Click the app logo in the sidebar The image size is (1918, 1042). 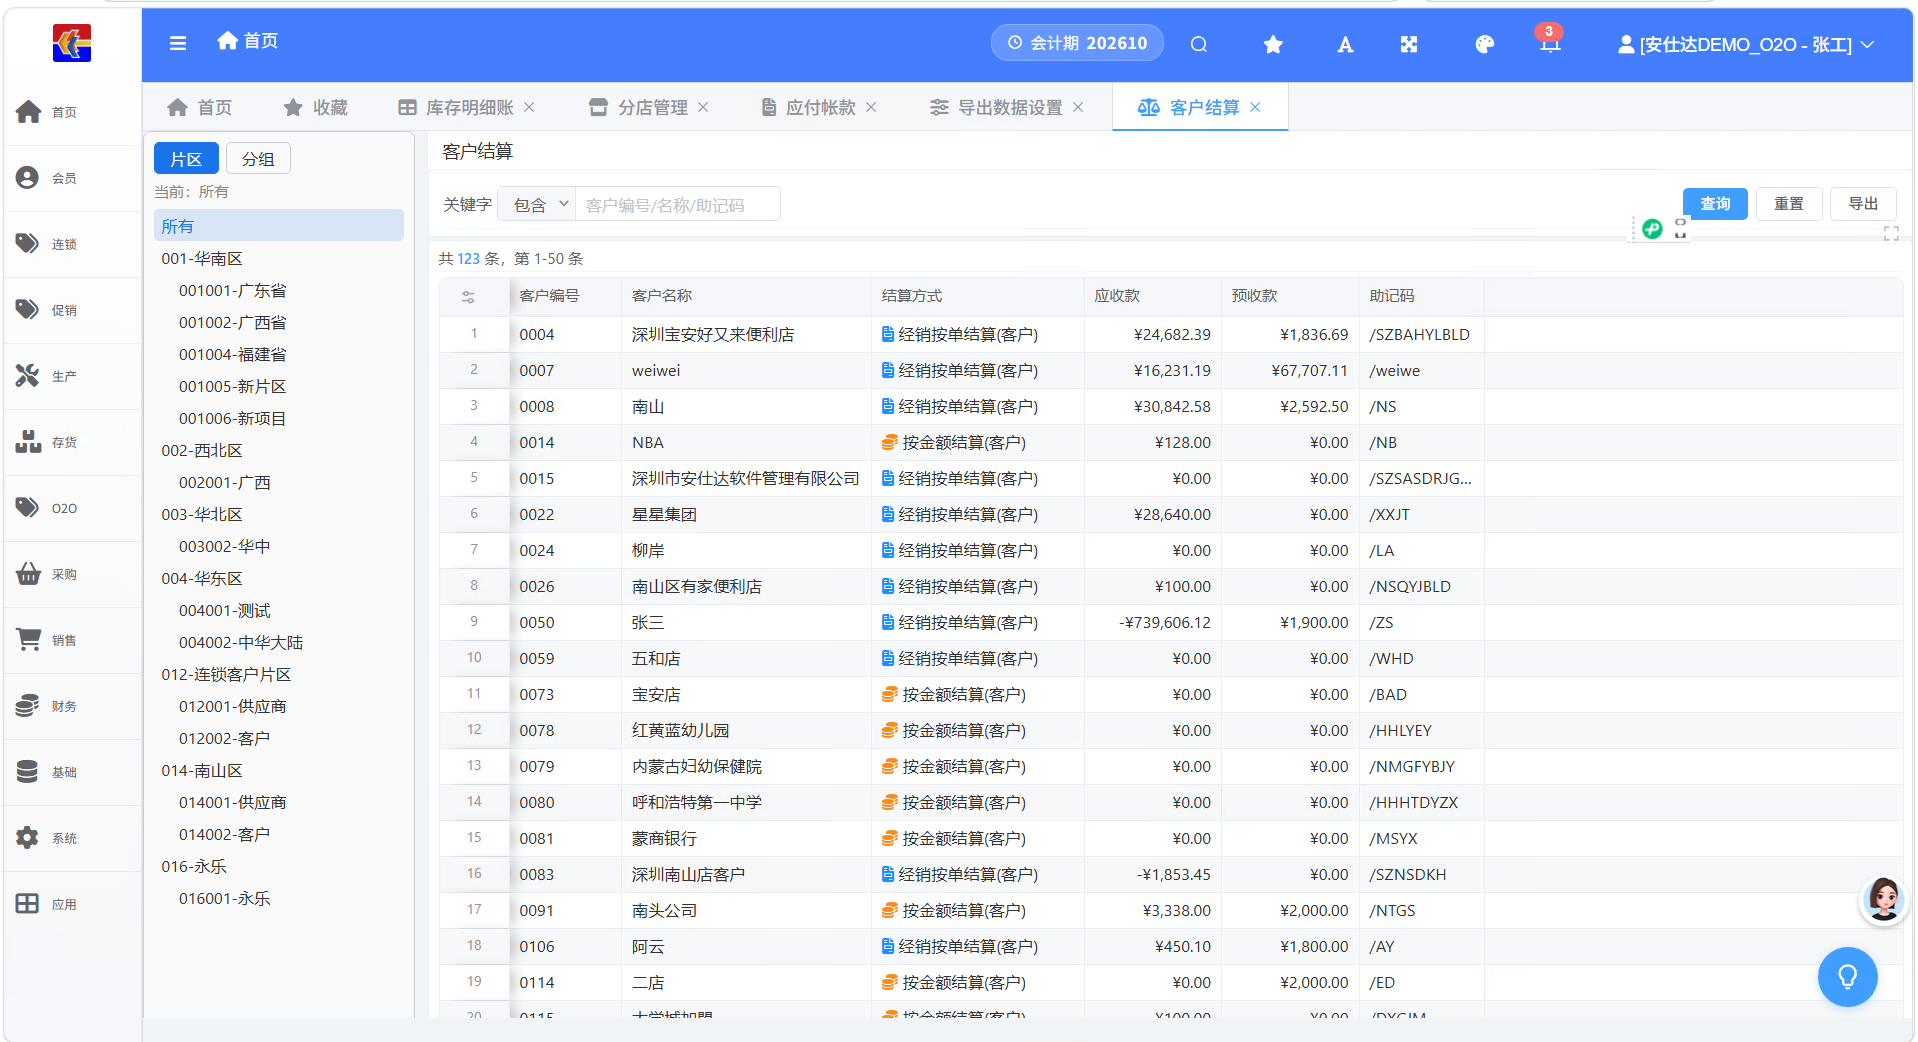pyautogui.click(x=71, y=43)
